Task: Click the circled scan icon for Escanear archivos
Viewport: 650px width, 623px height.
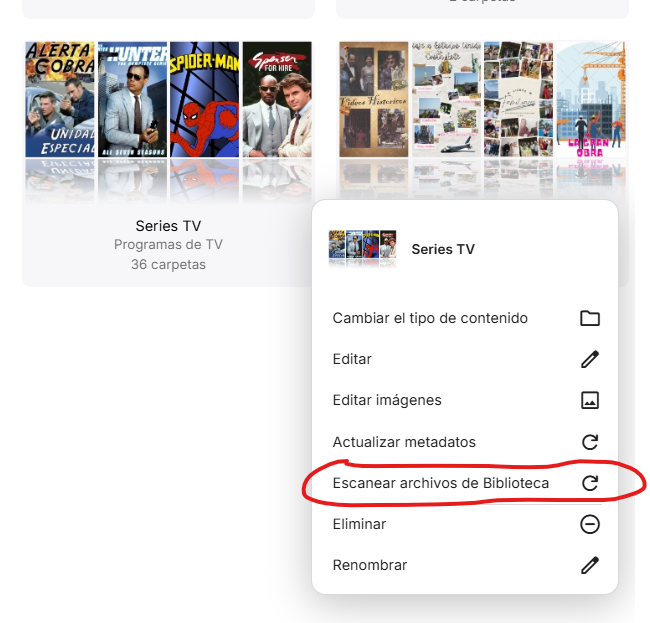Action: pos(590,483)
